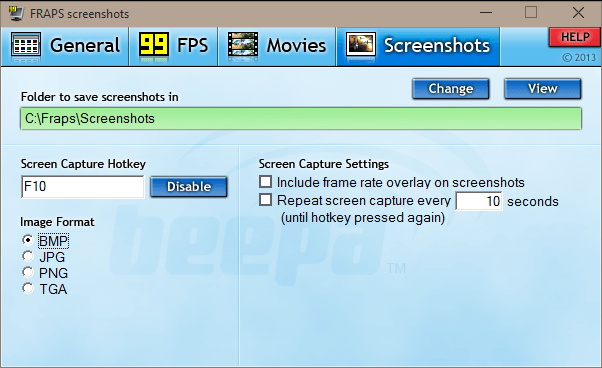The height and width of the screenshot is (368, 602).
Task: Click the © 2013 copyright text
Action: (579, 58)
